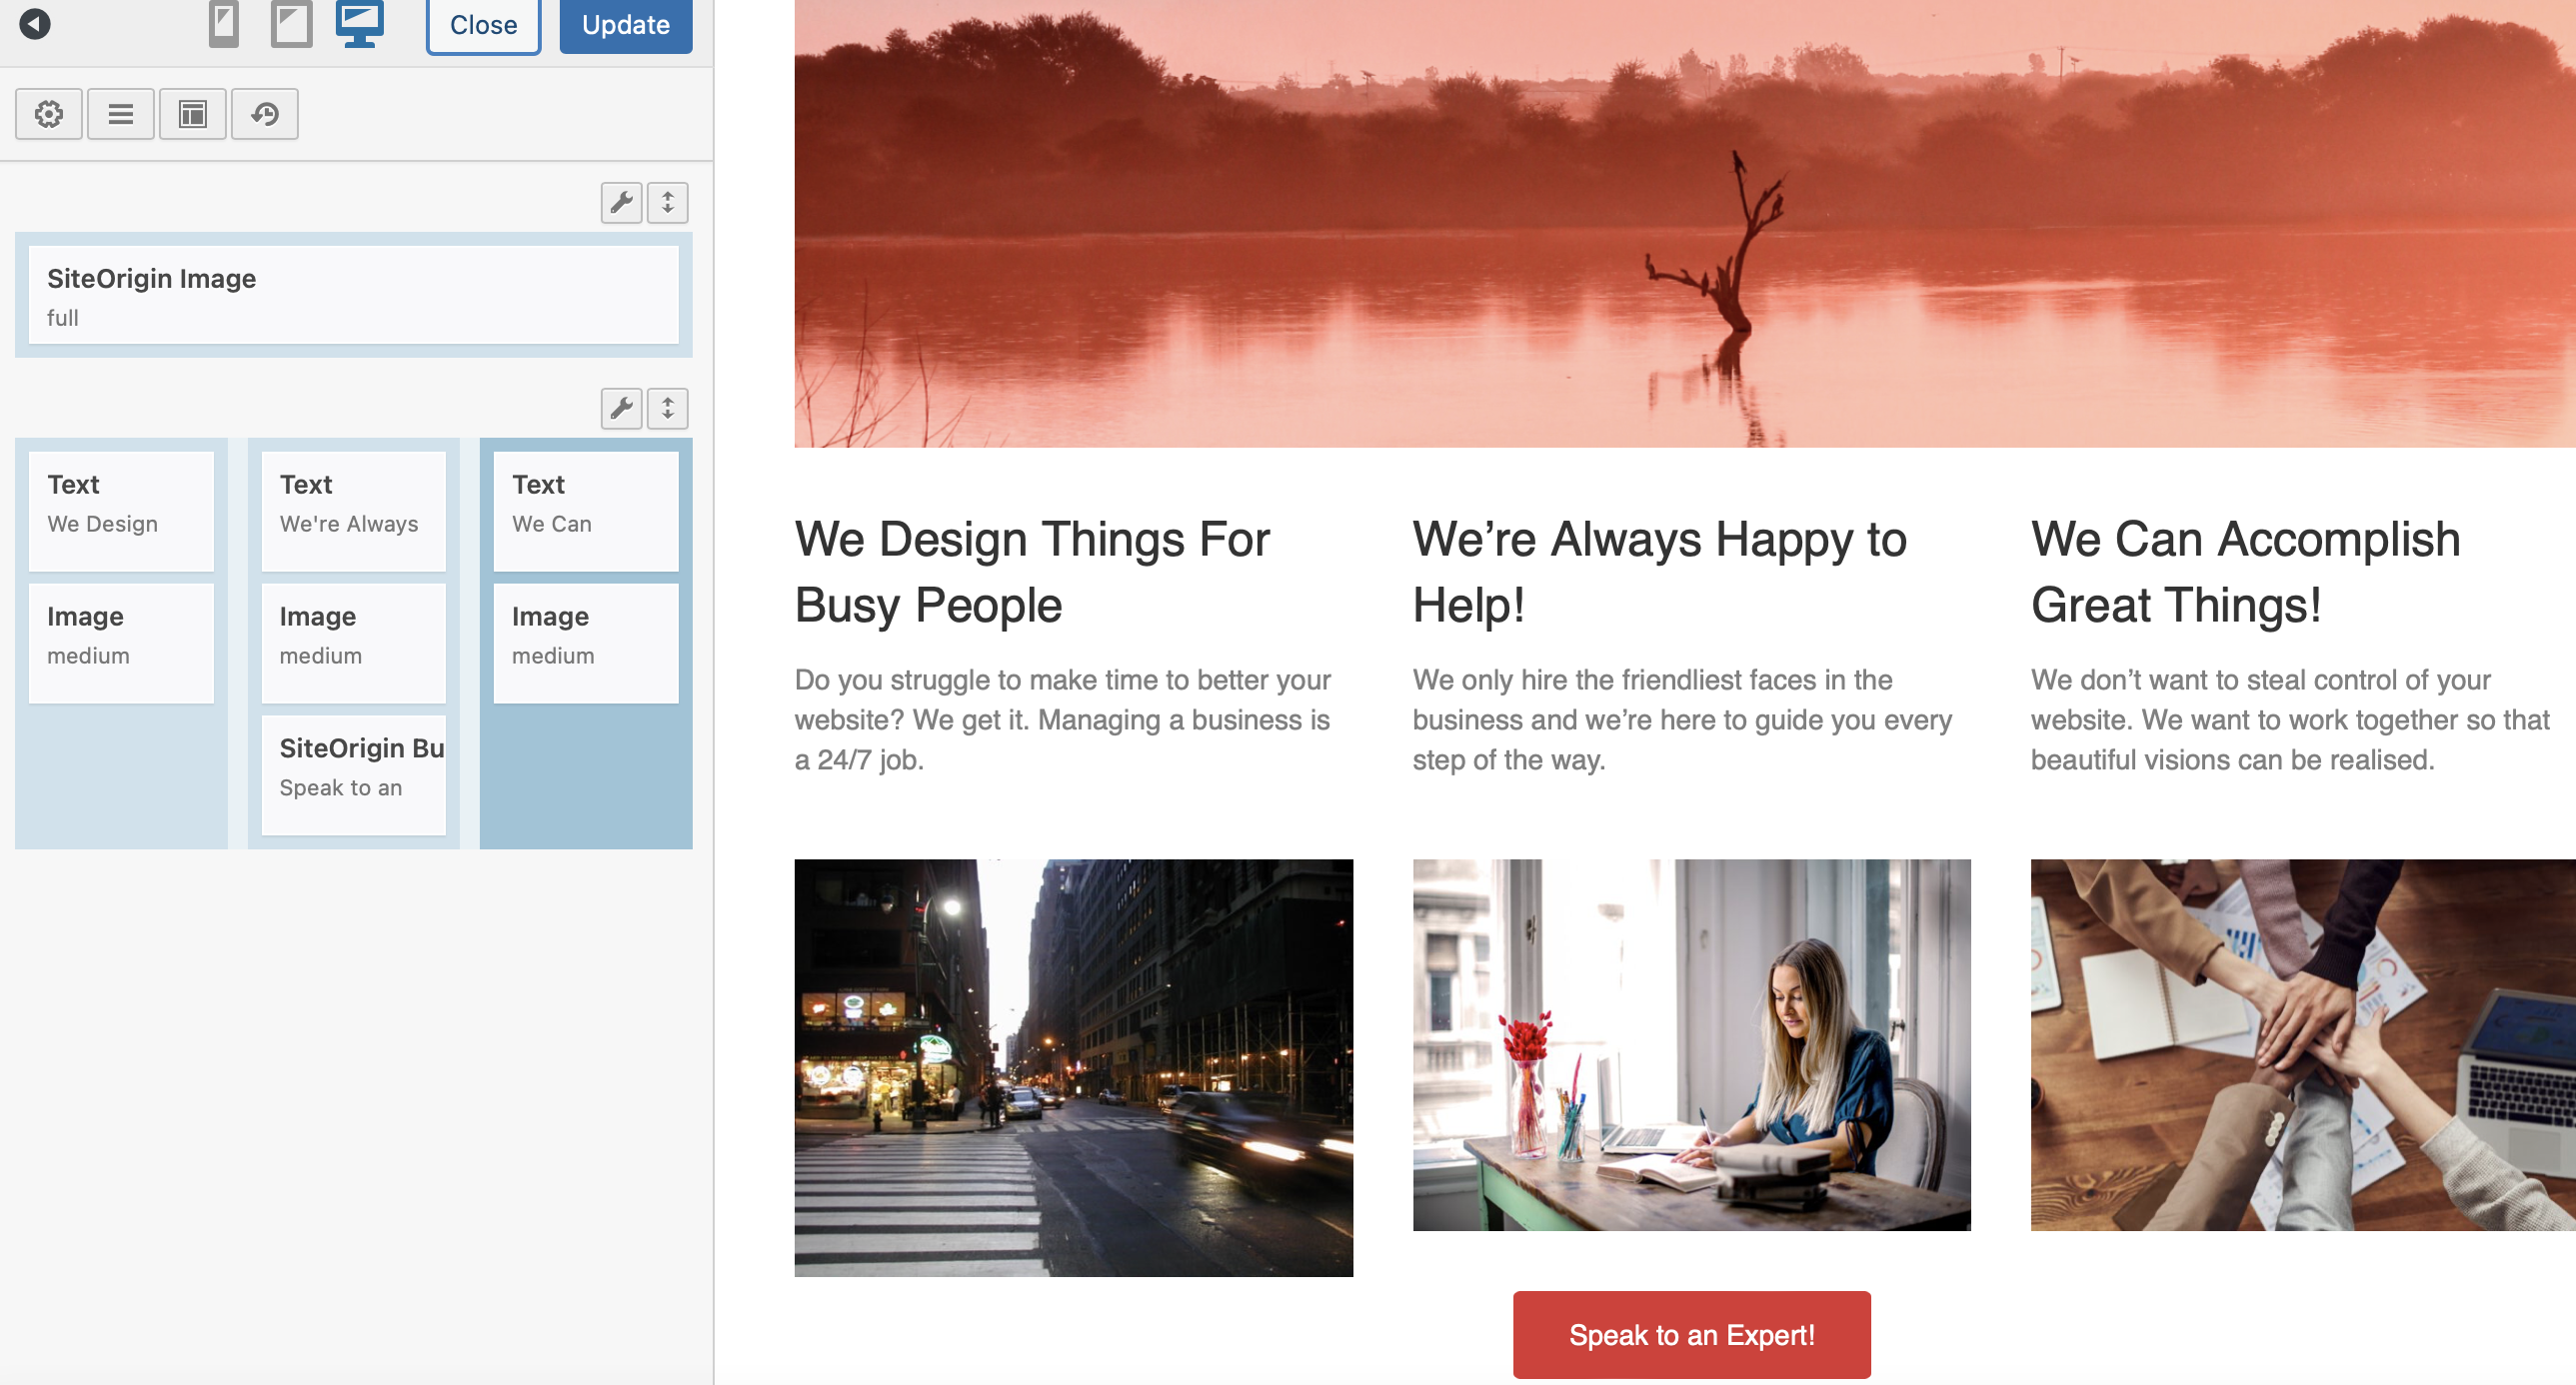Click the Add Row lines icon
Screen dimensions: 2576x1385
(121, 114)
